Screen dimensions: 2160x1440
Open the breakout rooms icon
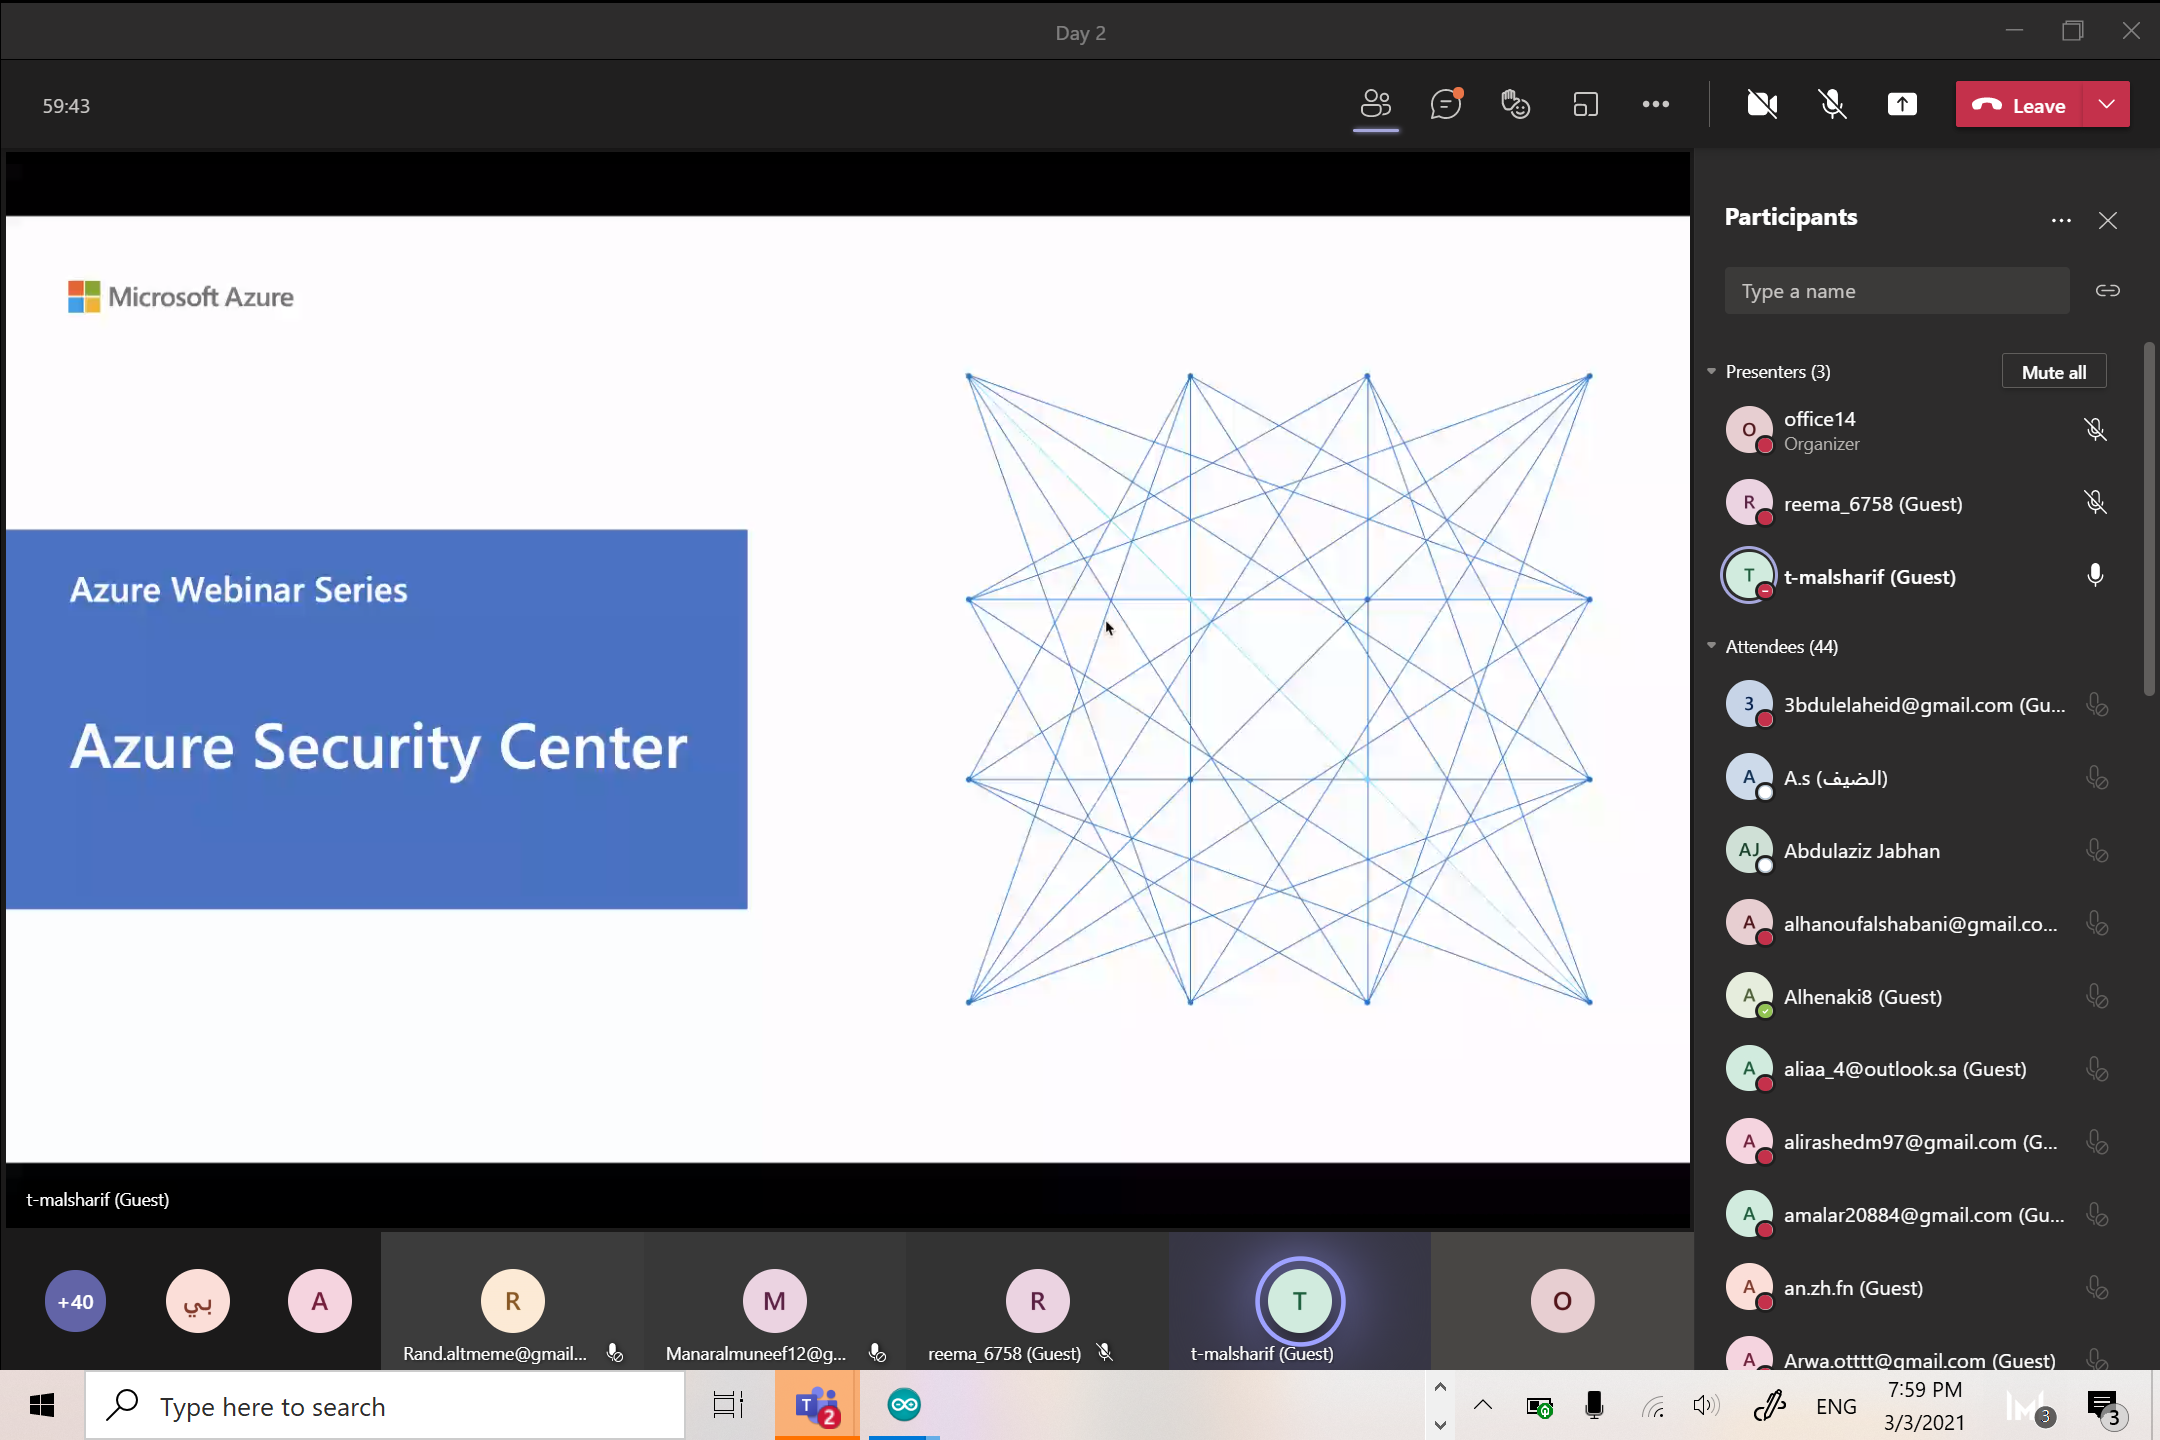click(x=1585, y=105)
